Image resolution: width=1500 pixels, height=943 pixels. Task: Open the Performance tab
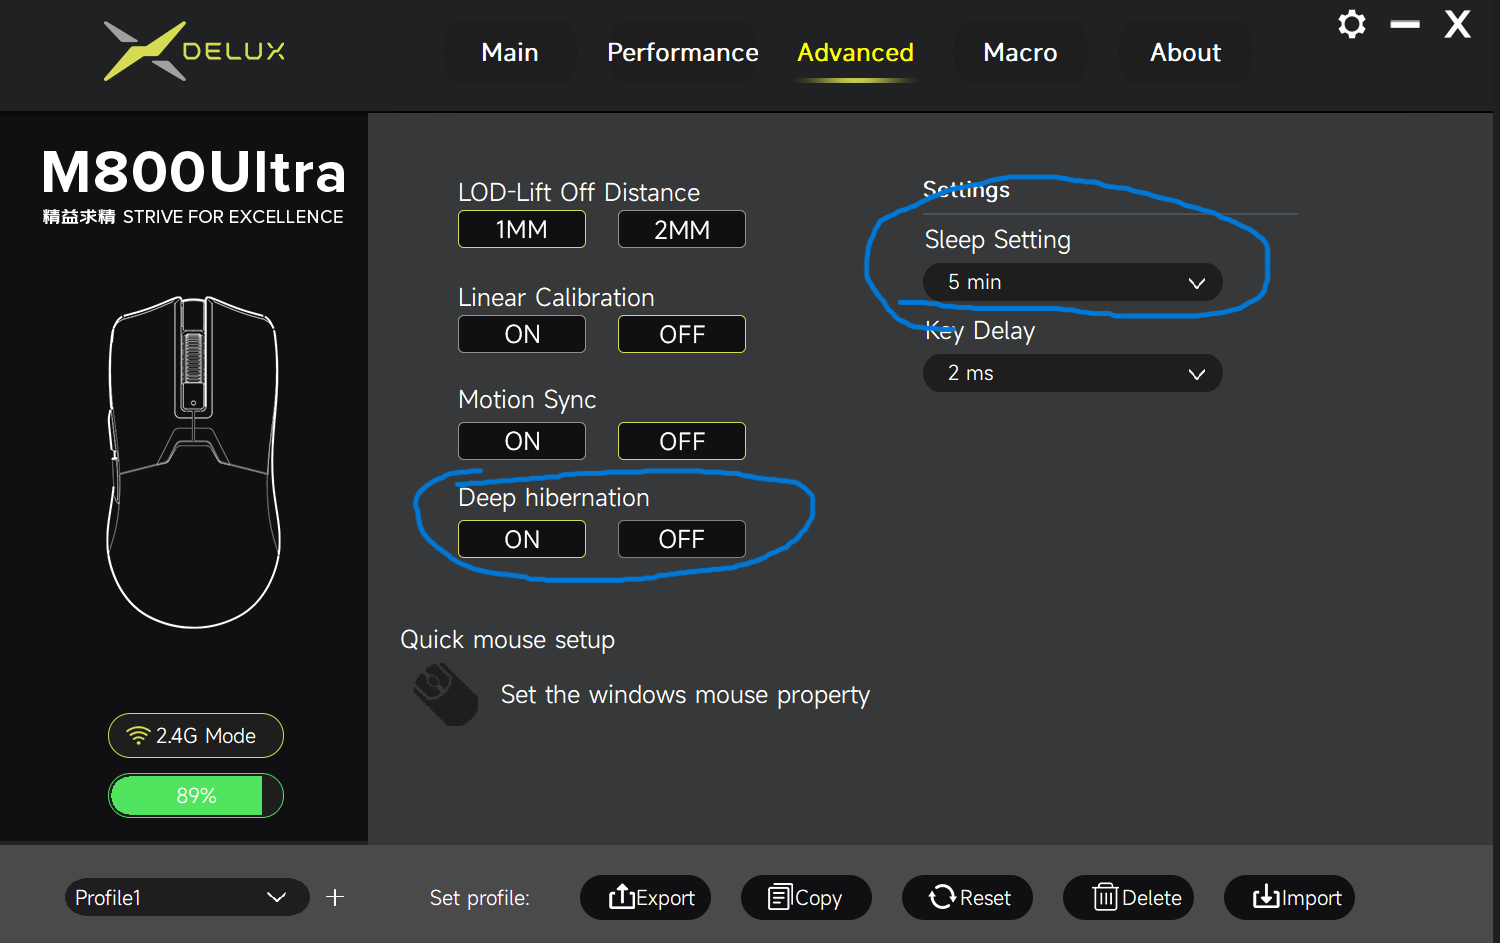click(x=683, y=52)
